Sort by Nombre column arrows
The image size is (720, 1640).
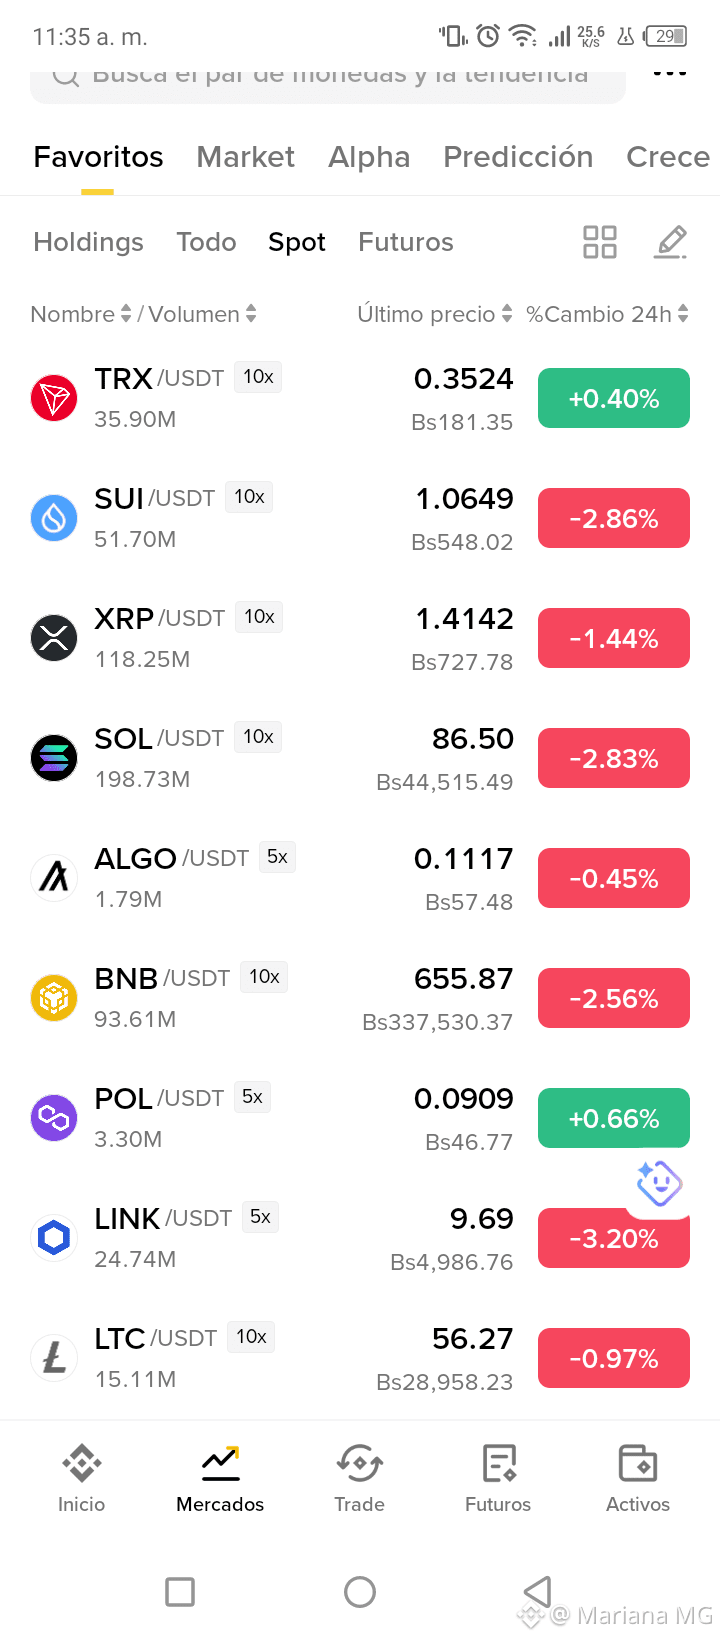[x=126, y=314]
